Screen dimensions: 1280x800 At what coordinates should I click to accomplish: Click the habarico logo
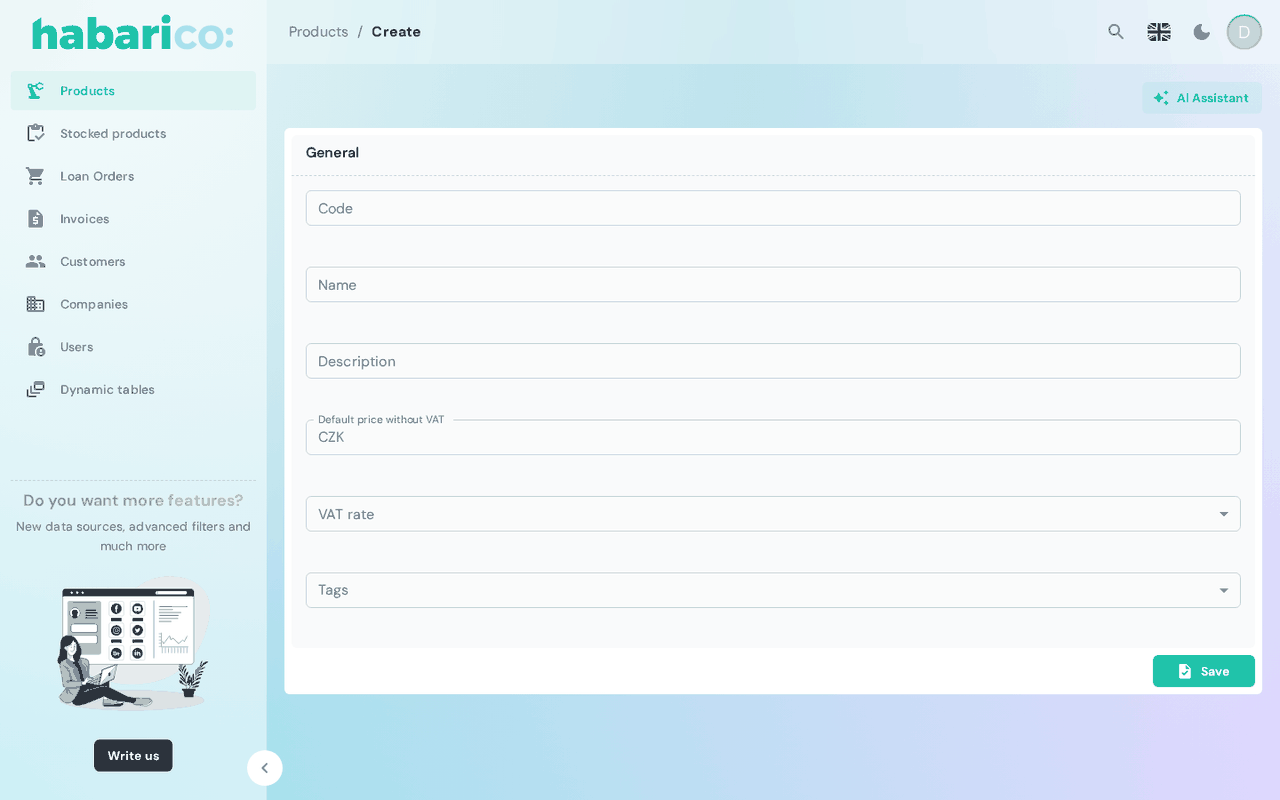(133, 33)
